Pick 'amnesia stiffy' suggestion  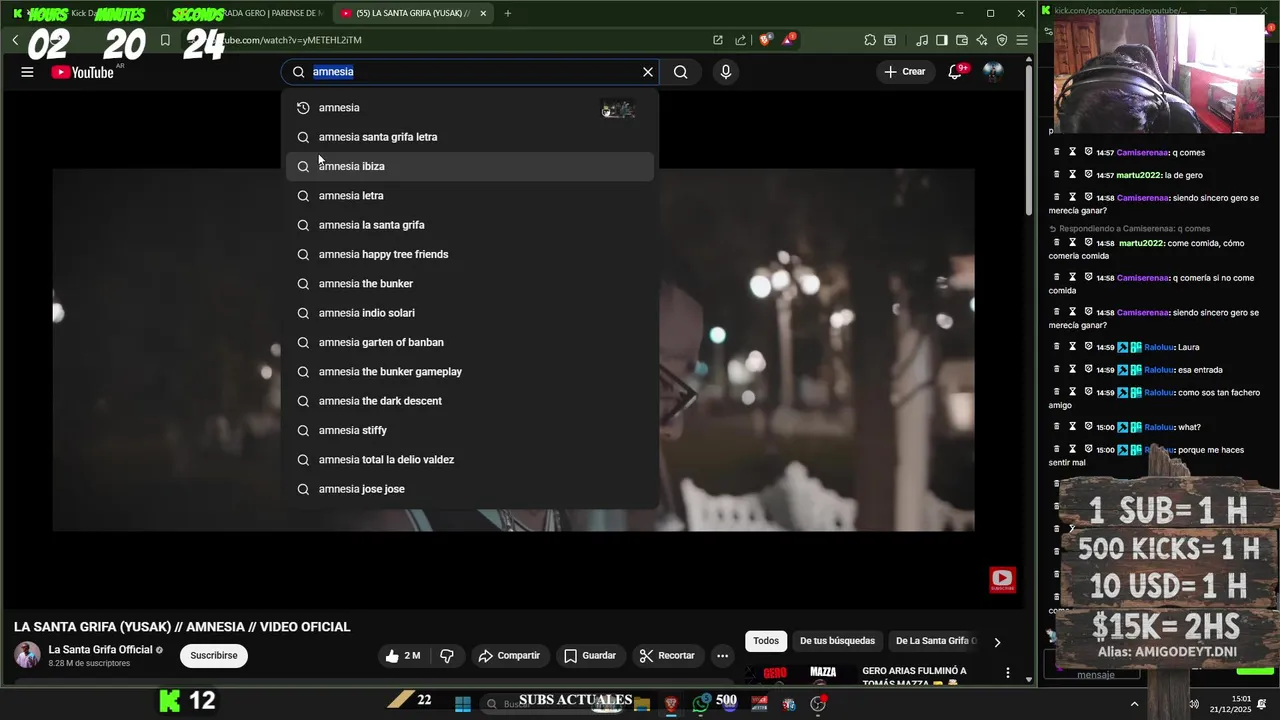pos(470,430)
